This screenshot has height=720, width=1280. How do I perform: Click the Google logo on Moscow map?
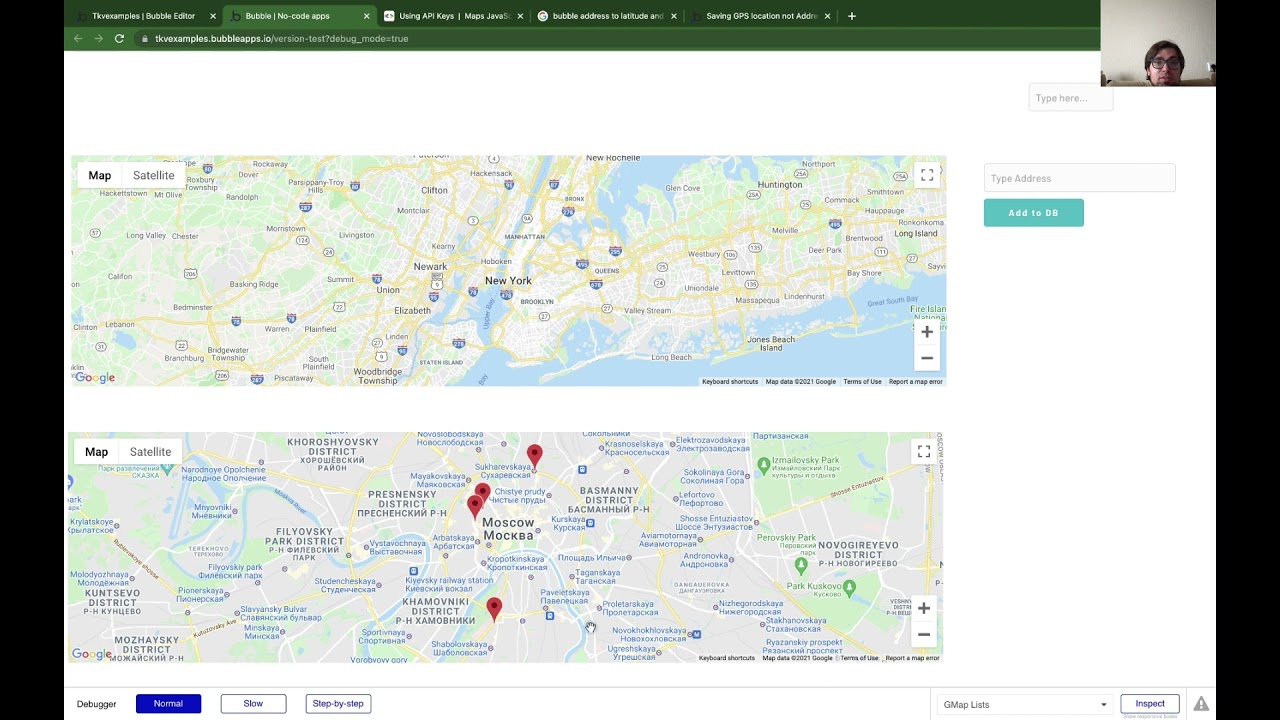tap(92, 654)
